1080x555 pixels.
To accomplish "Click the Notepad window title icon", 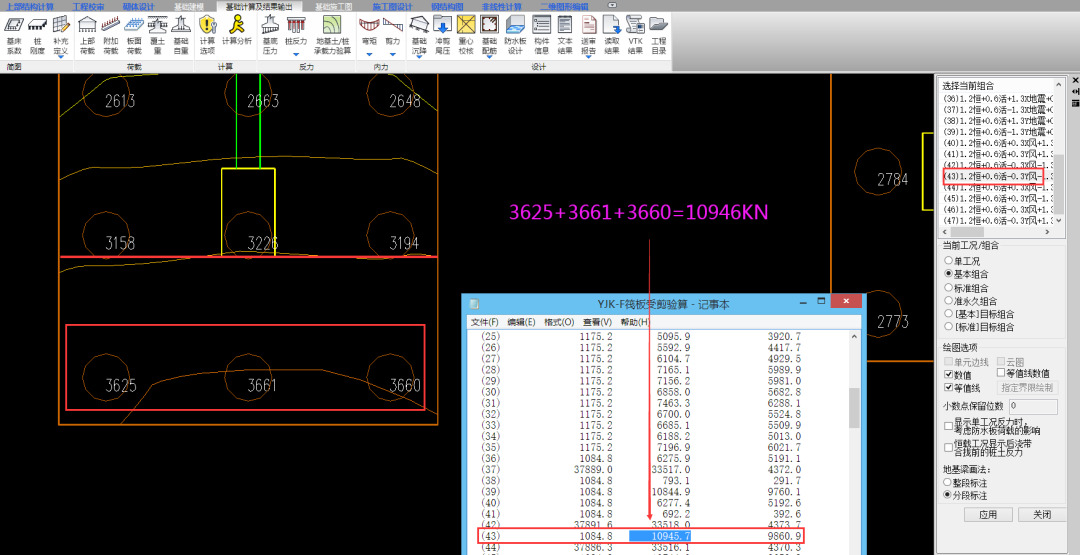I will click(x=475, y=304).
